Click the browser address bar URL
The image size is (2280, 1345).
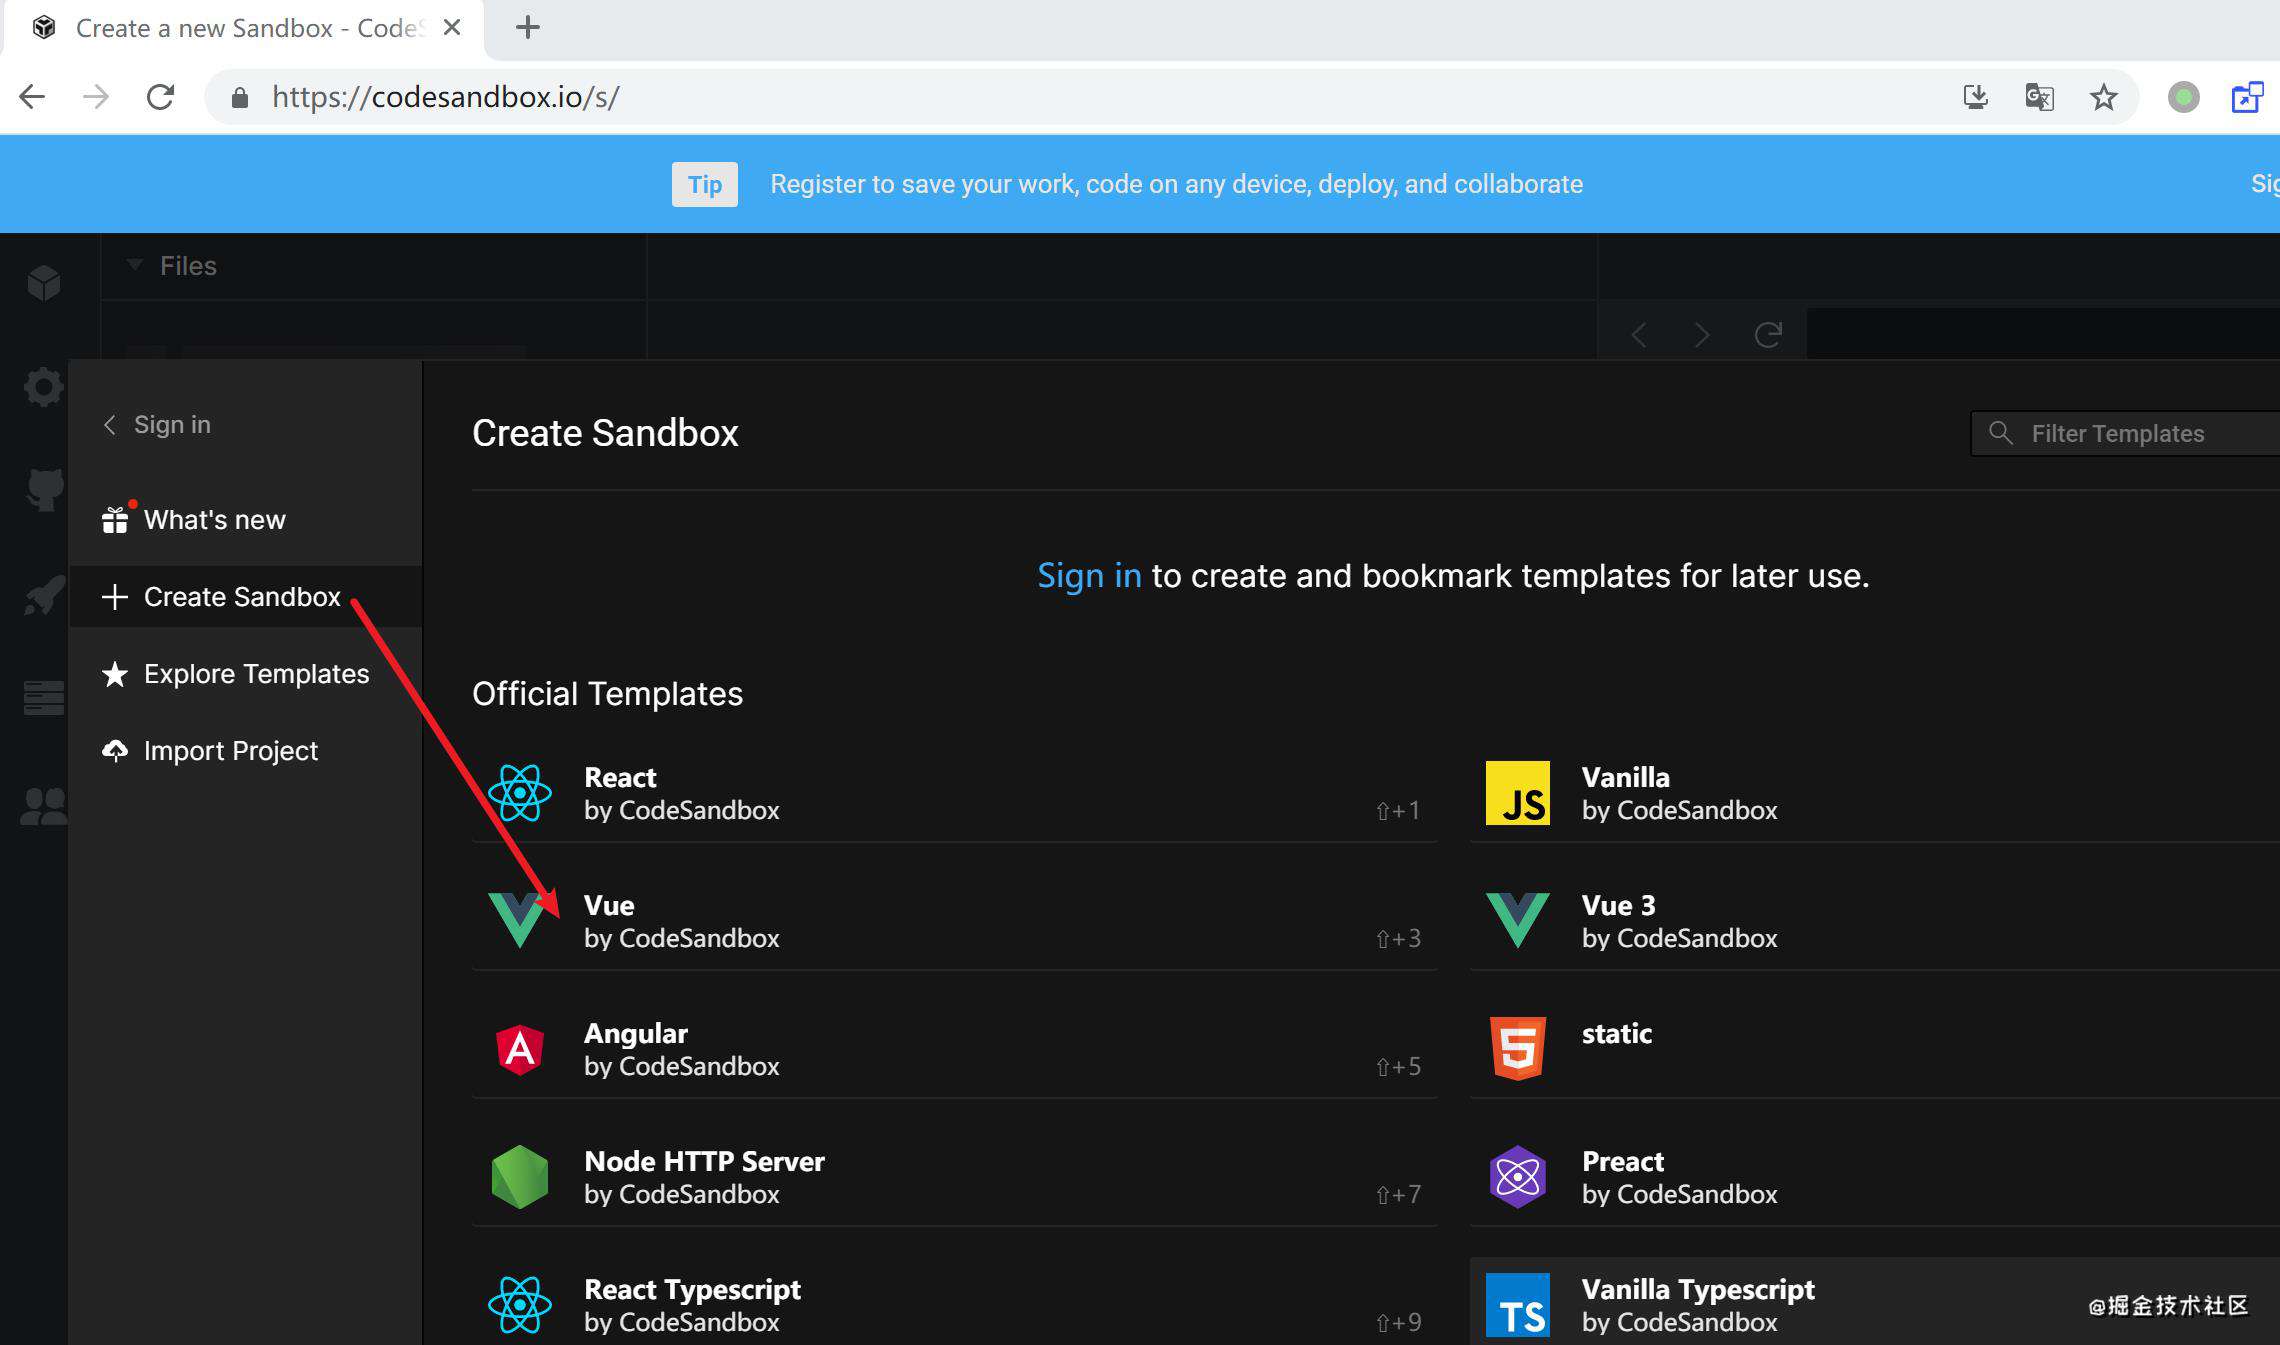(x=446, y=97)
